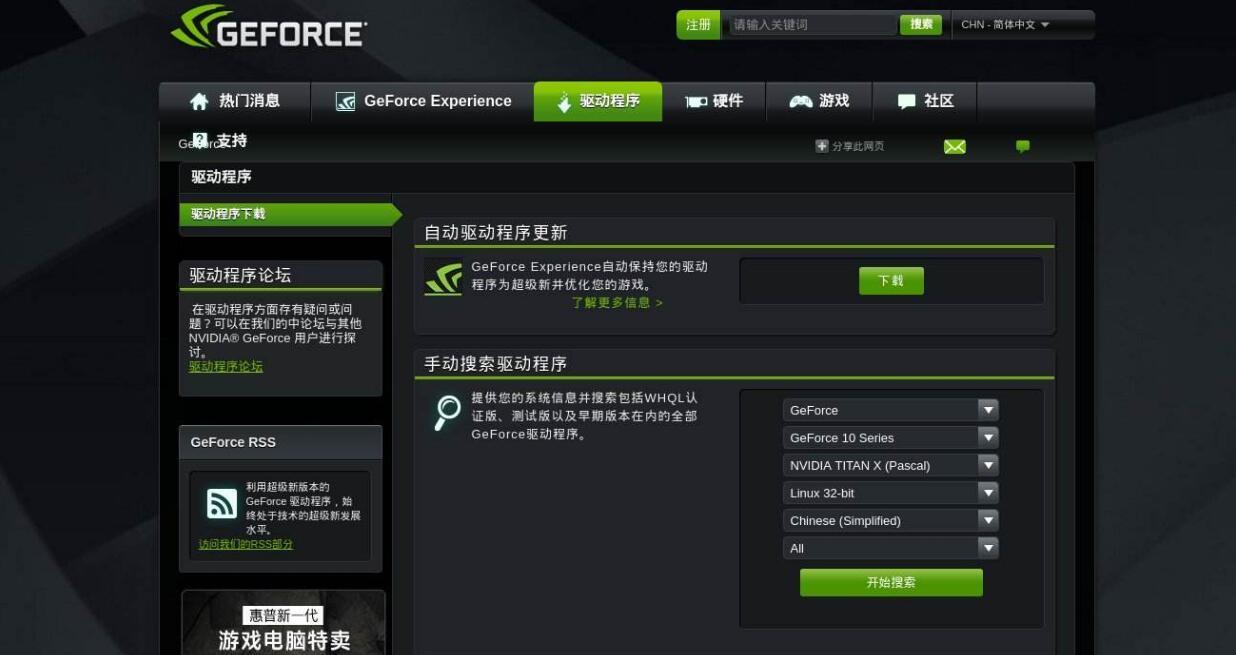Open the GeForce product type dropdown
This screenshot has width=1236, height=655.
click(x=890, y=410)
